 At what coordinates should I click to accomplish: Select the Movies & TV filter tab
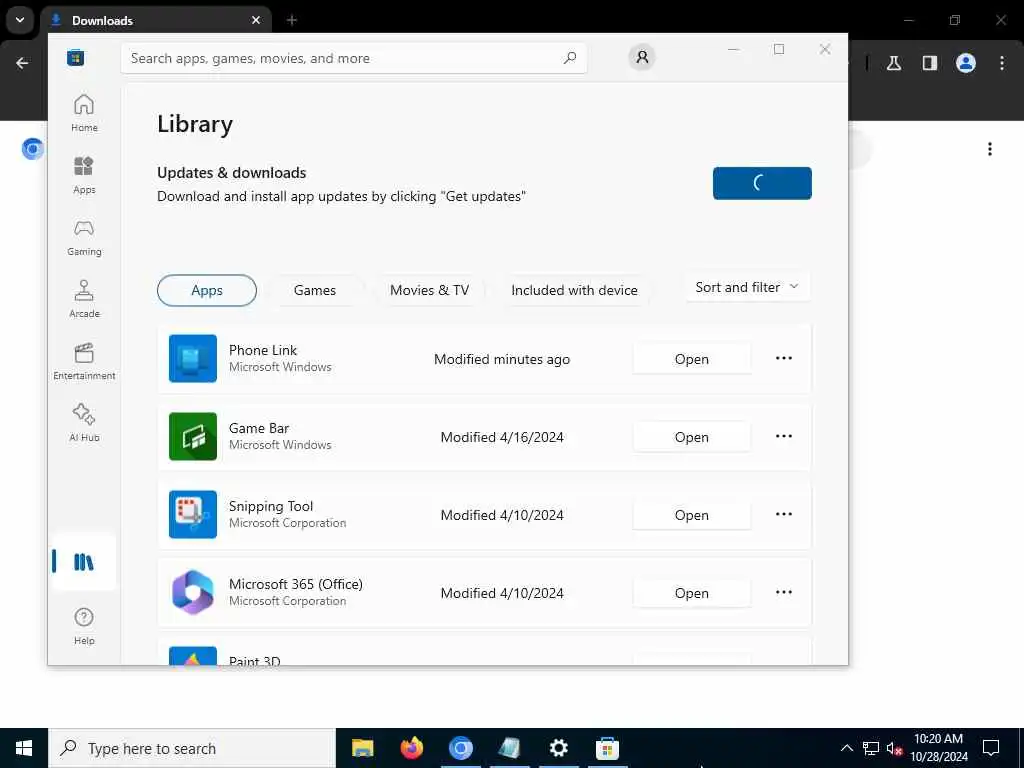[429, 290]
